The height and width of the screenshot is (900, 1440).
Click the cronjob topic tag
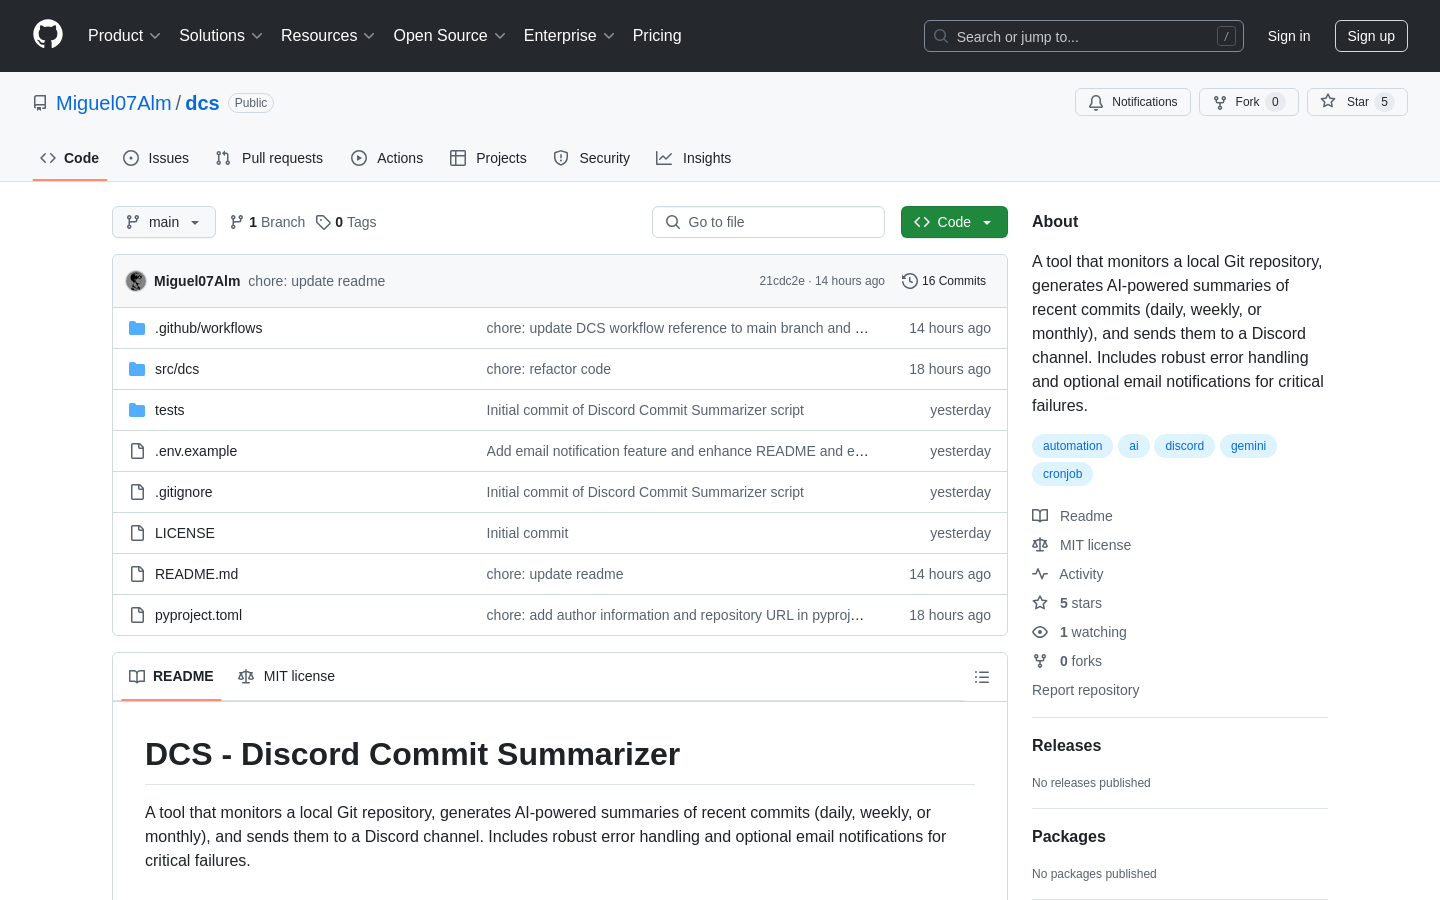[x=1062, y=474]
